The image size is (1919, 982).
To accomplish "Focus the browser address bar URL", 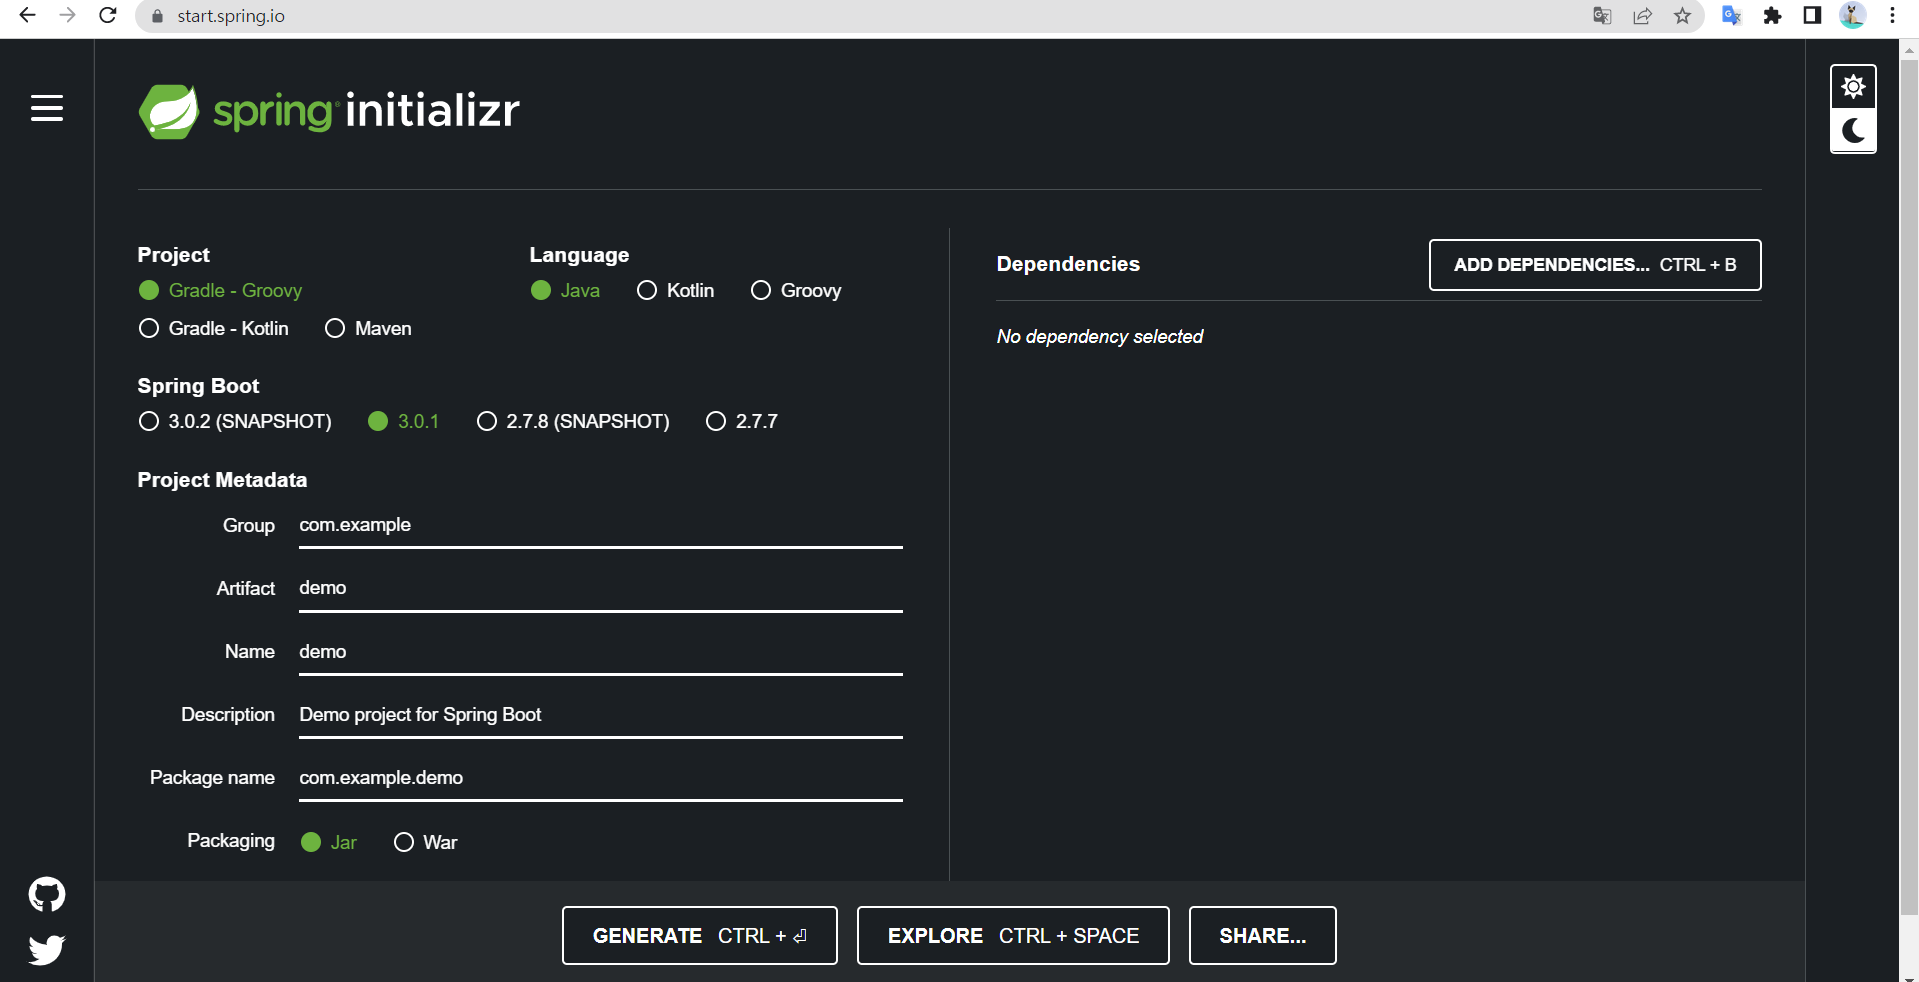I will click(231, 16).
